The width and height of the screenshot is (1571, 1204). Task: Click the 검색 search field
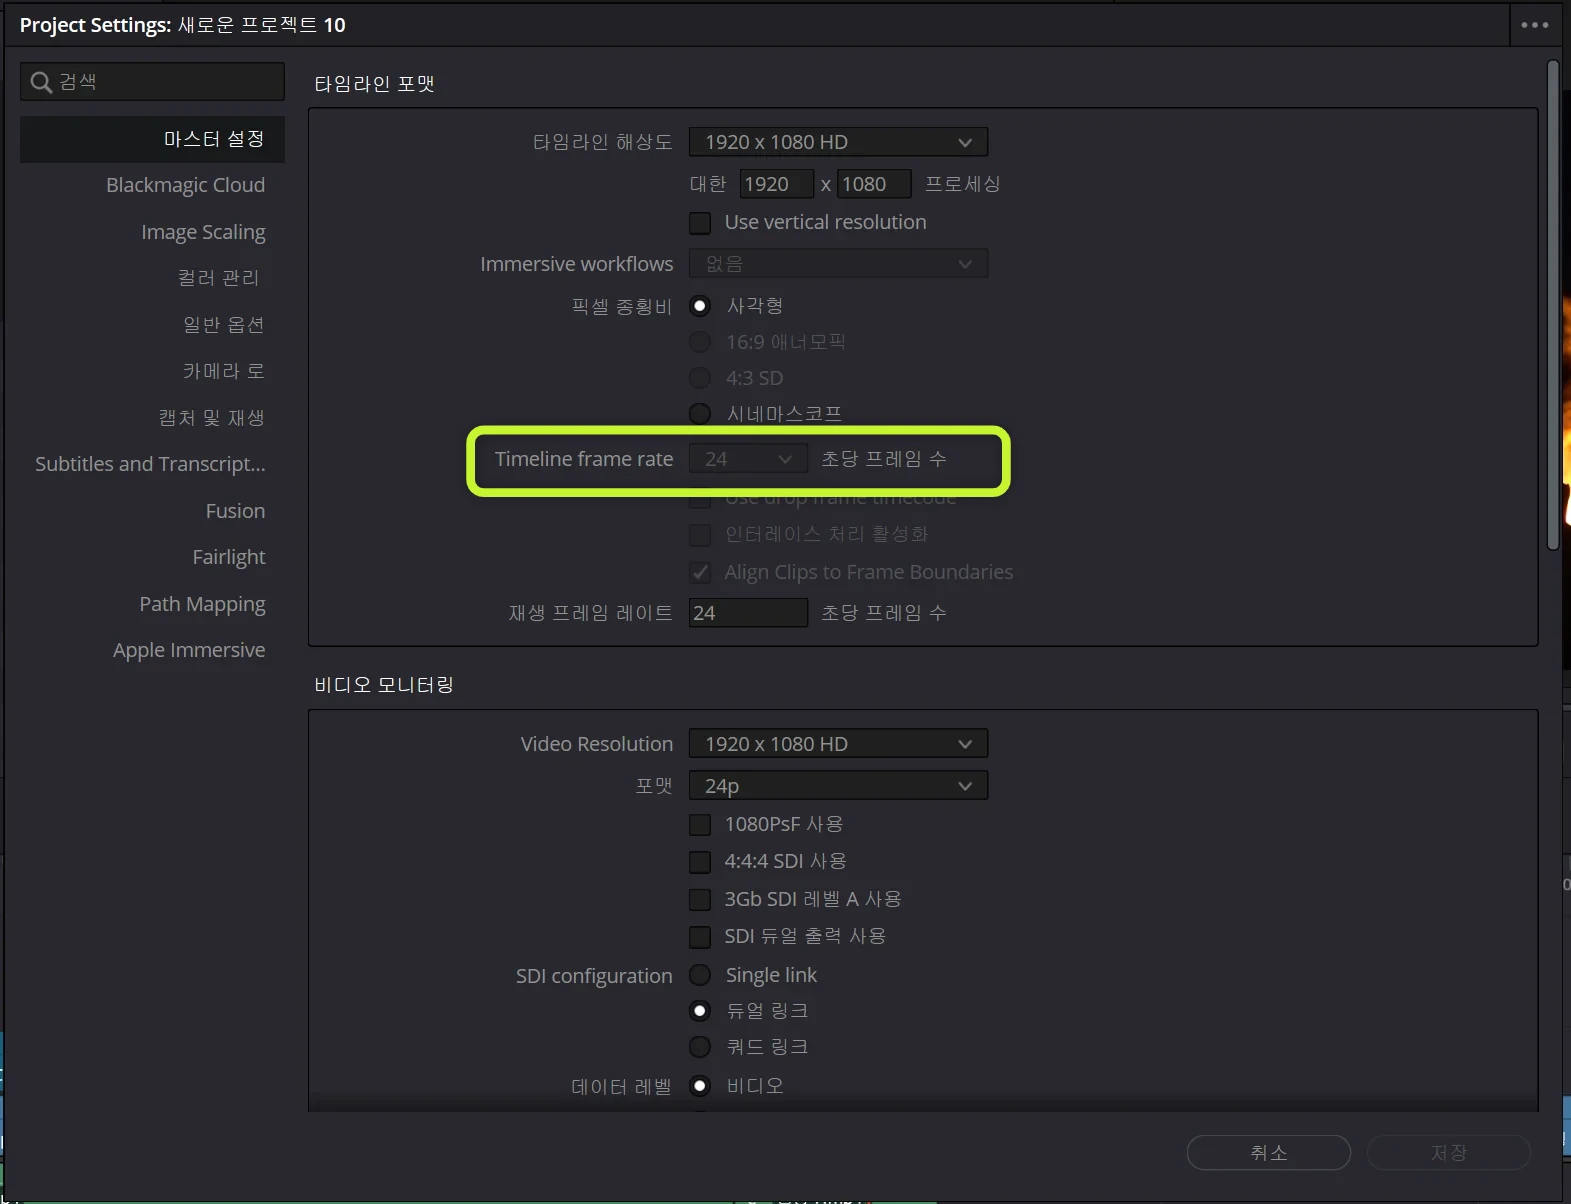tap(152, 82)
